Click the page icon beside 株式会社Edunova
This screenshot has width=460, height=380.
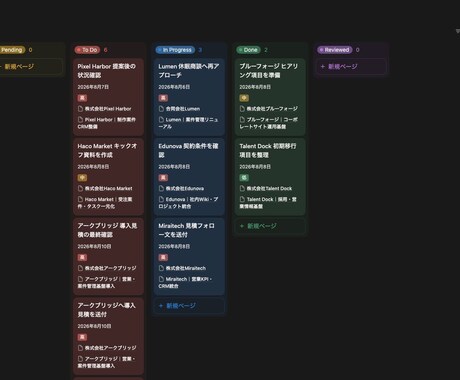tap(161, 188)
